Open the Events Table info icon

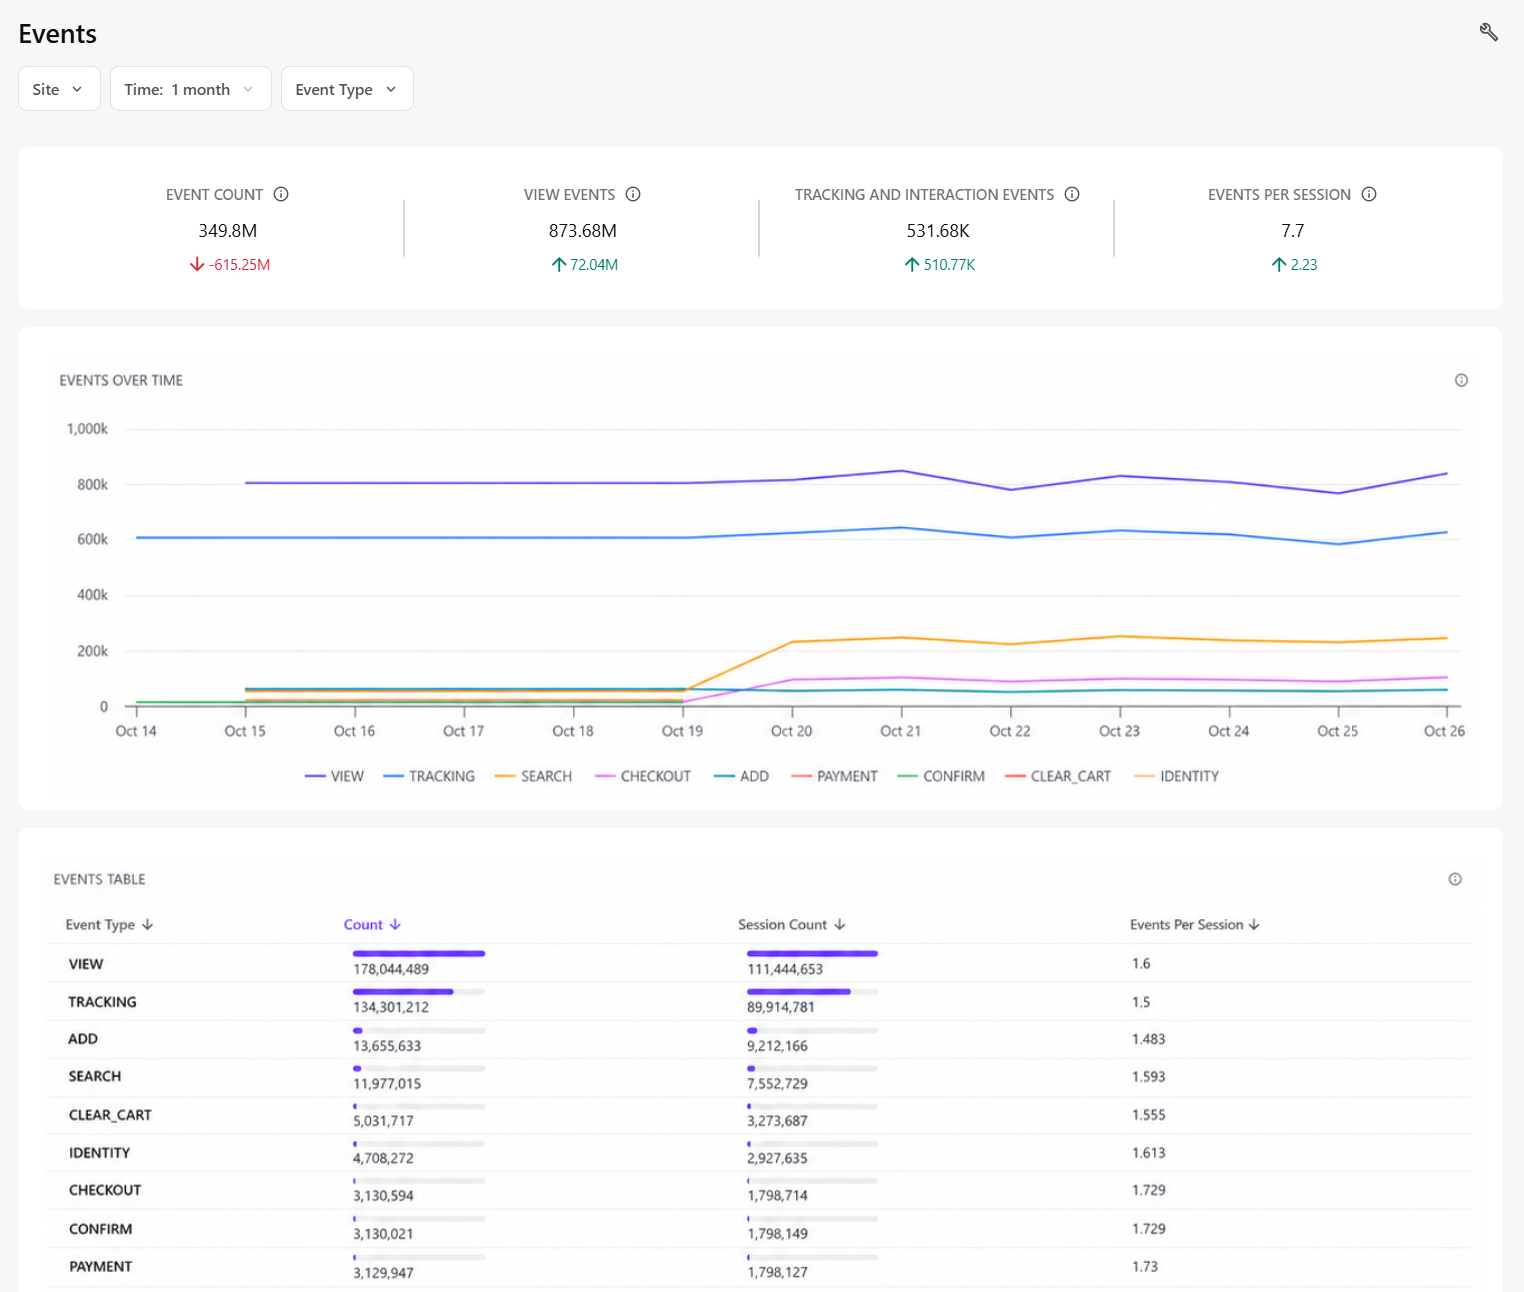(x=1455, y=879)
